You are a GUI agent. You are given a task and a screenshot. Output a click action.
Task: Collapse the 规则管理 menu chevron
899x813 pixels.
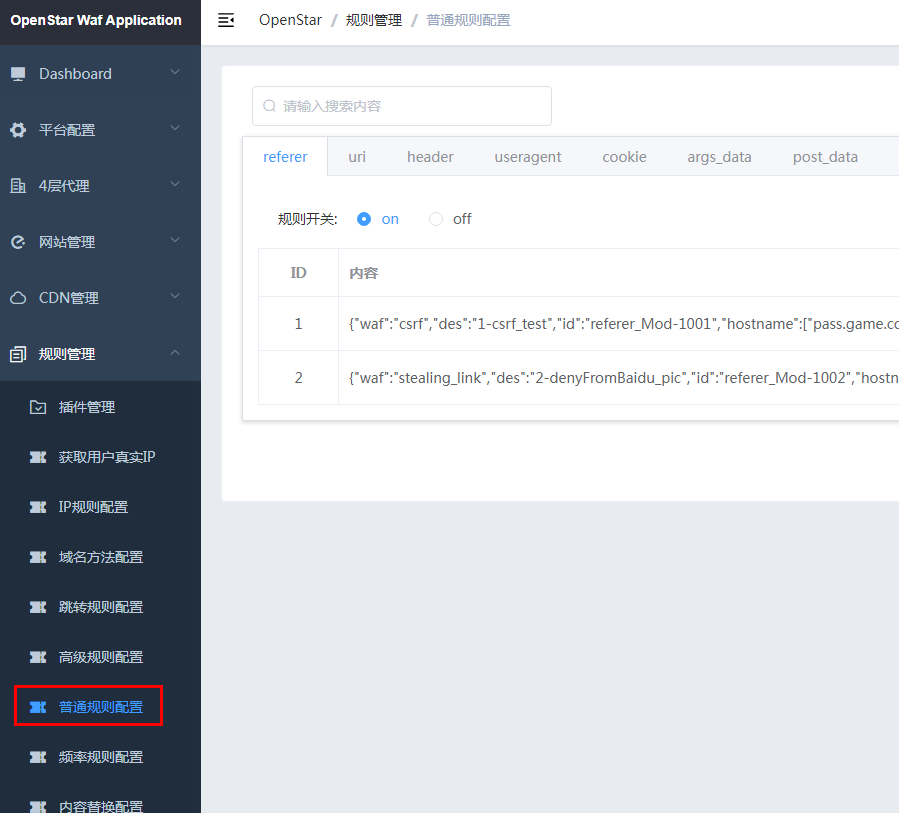pyautogui.click(x=175, y=352)
